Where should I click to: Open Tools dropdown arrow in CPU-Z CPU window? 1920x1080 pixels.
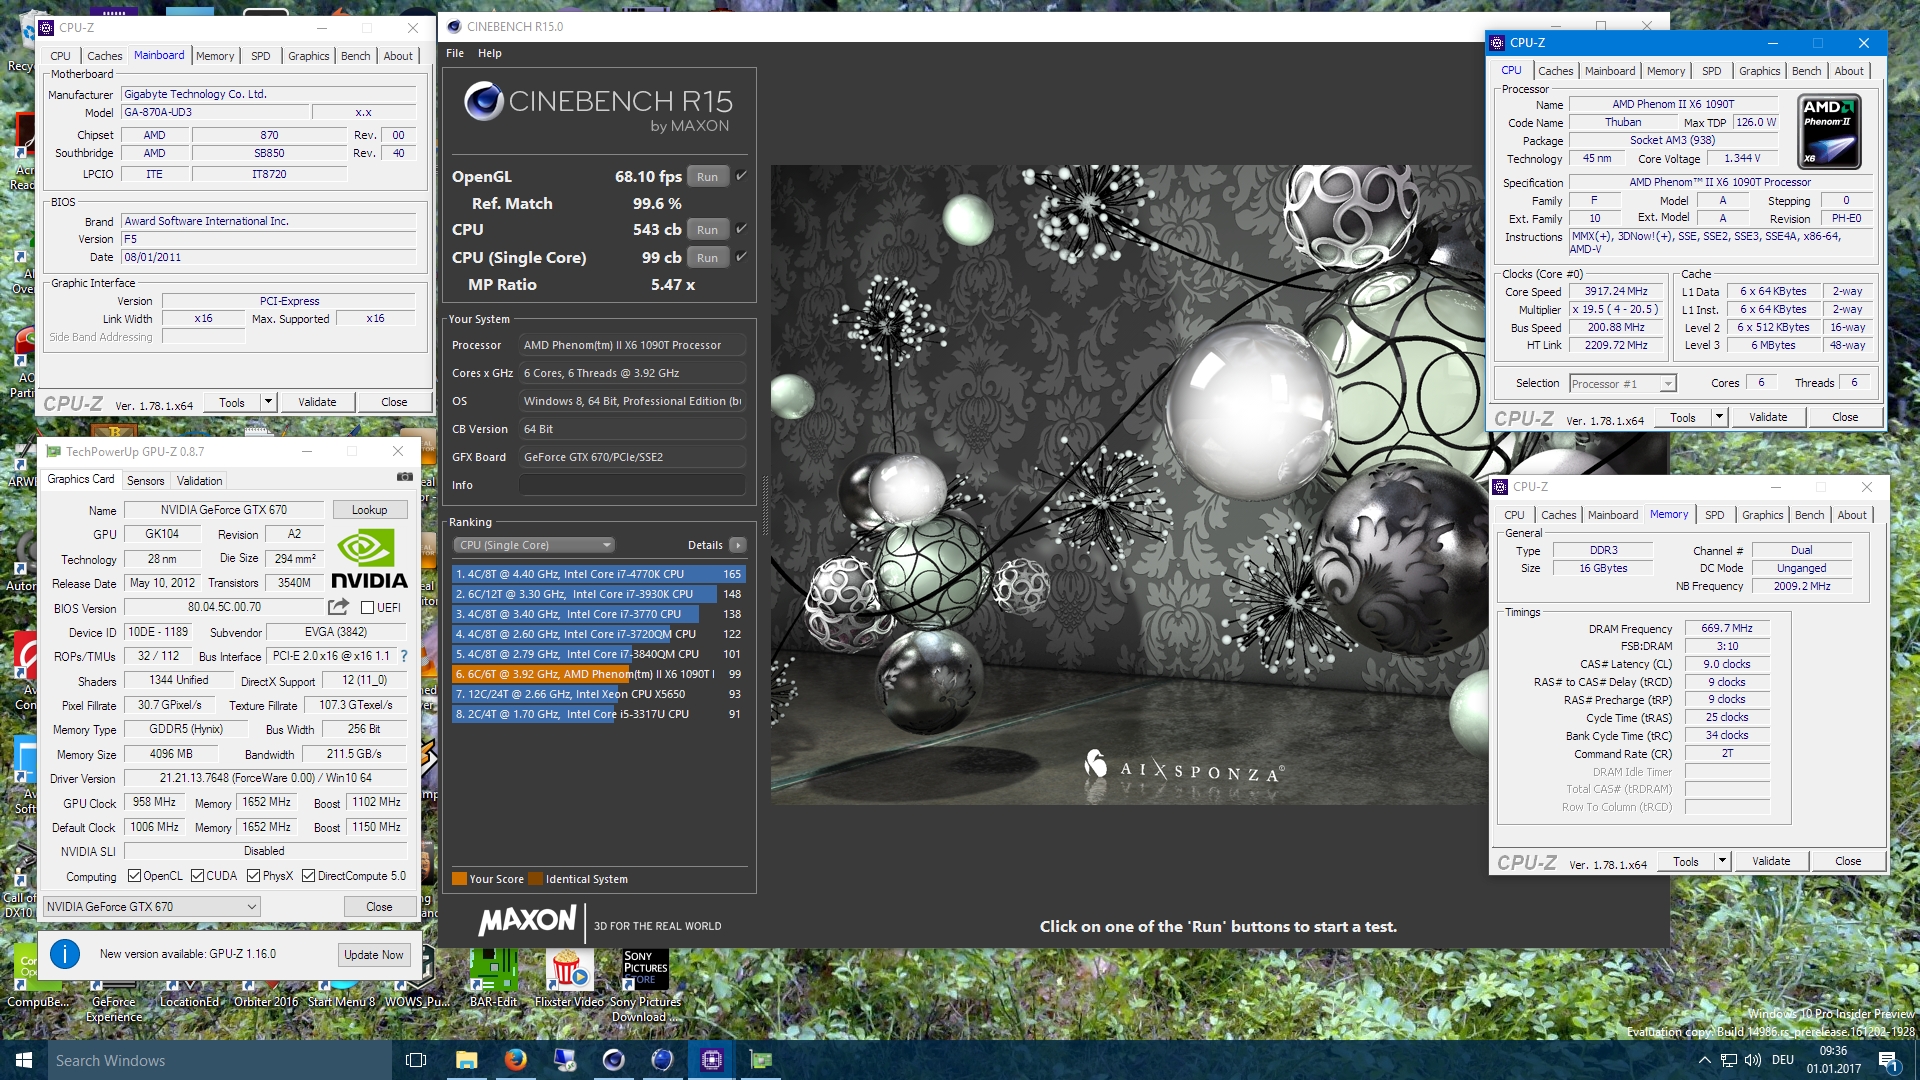1719,417
